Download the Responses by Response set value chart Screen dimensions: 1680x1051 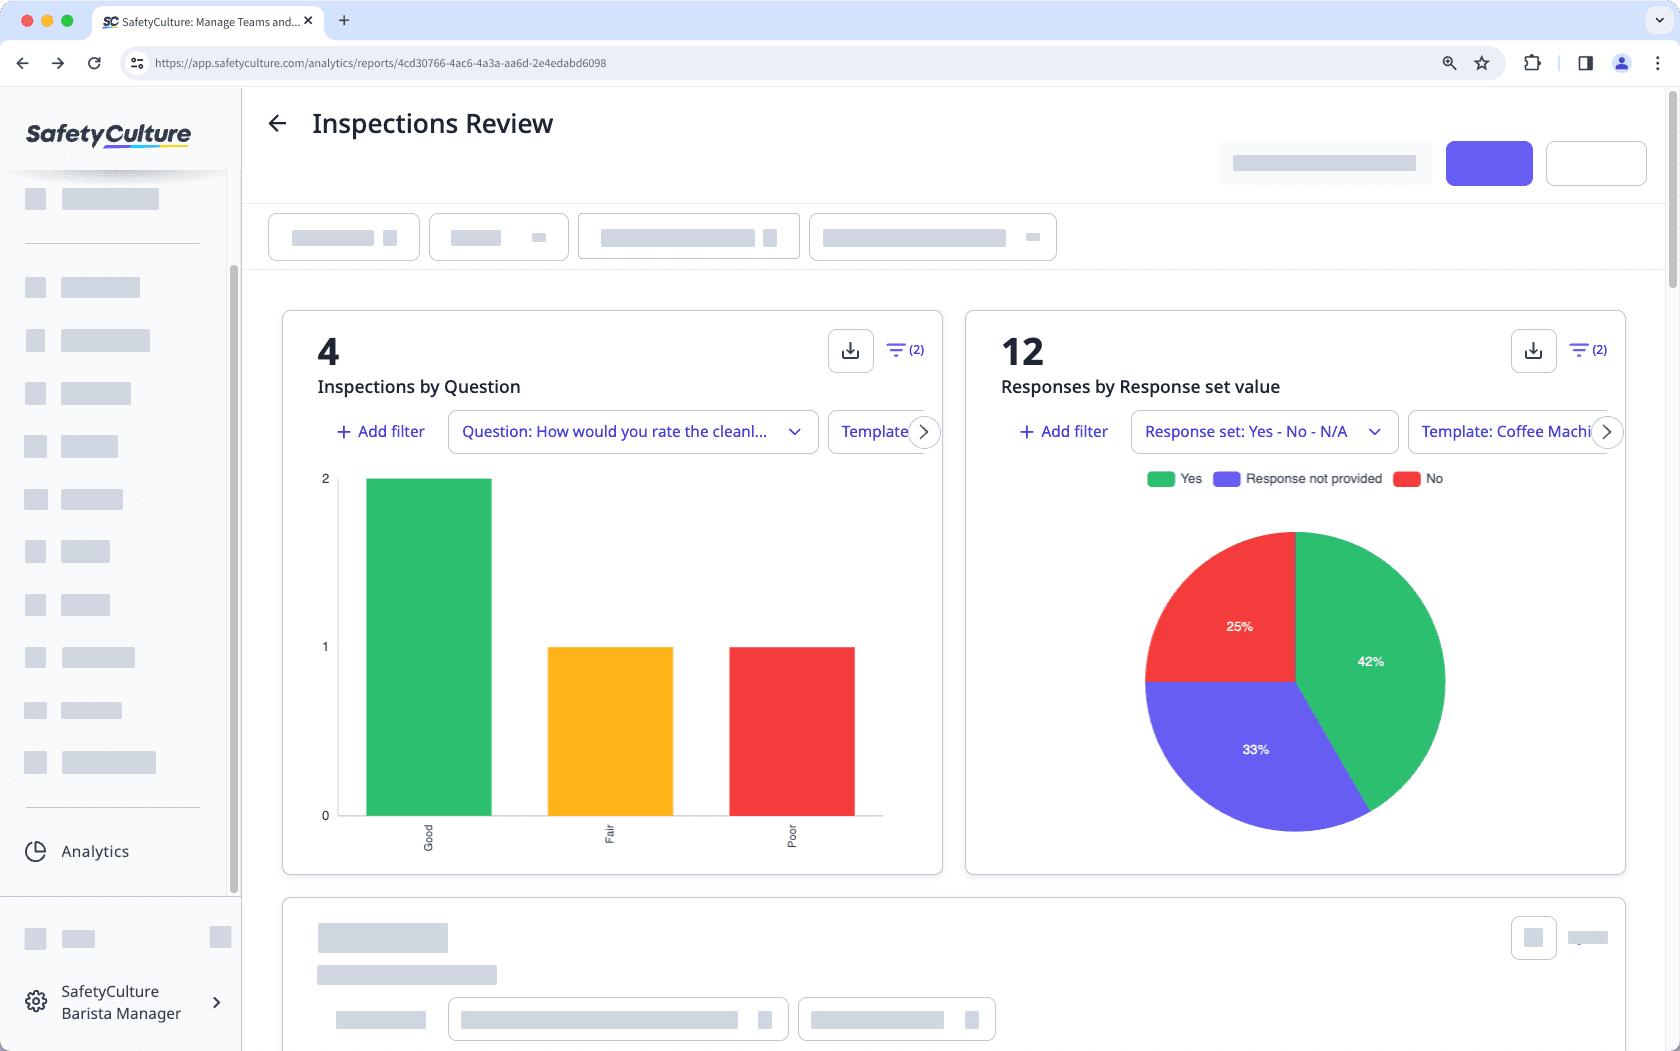[1533, 350]
